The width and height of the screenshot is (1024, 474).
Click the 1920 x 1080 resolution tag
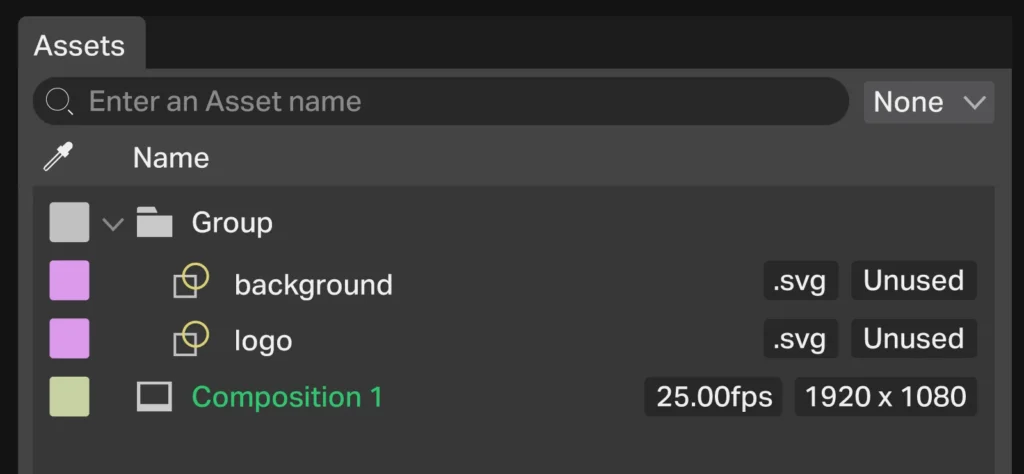coord(886,397)
